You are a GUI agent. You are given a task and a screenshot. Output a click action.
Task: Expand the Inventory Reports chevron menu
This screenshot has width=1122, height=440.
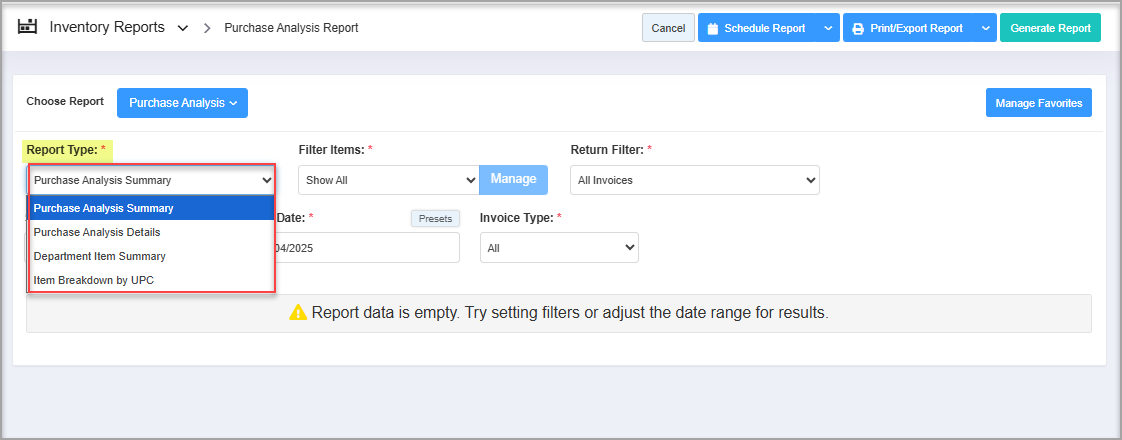pos(182,28)
